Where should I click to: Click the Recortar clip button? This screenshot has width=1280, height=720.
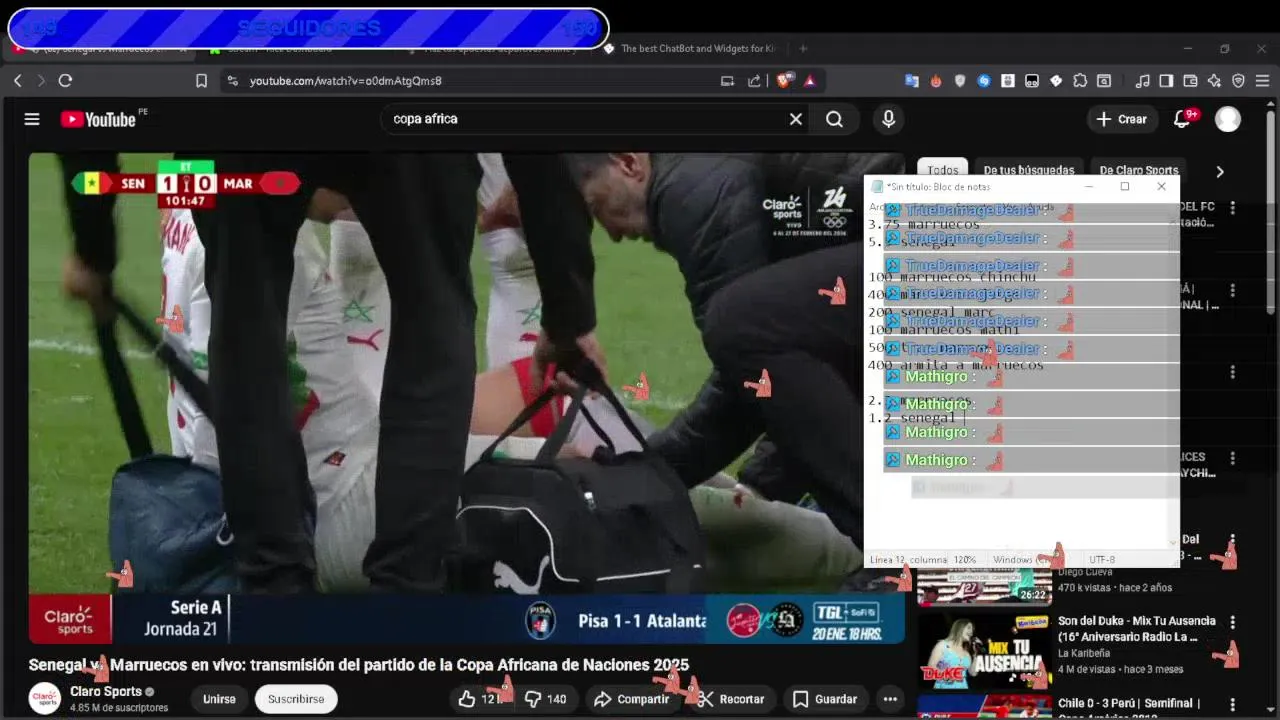(x=731, y=699)
